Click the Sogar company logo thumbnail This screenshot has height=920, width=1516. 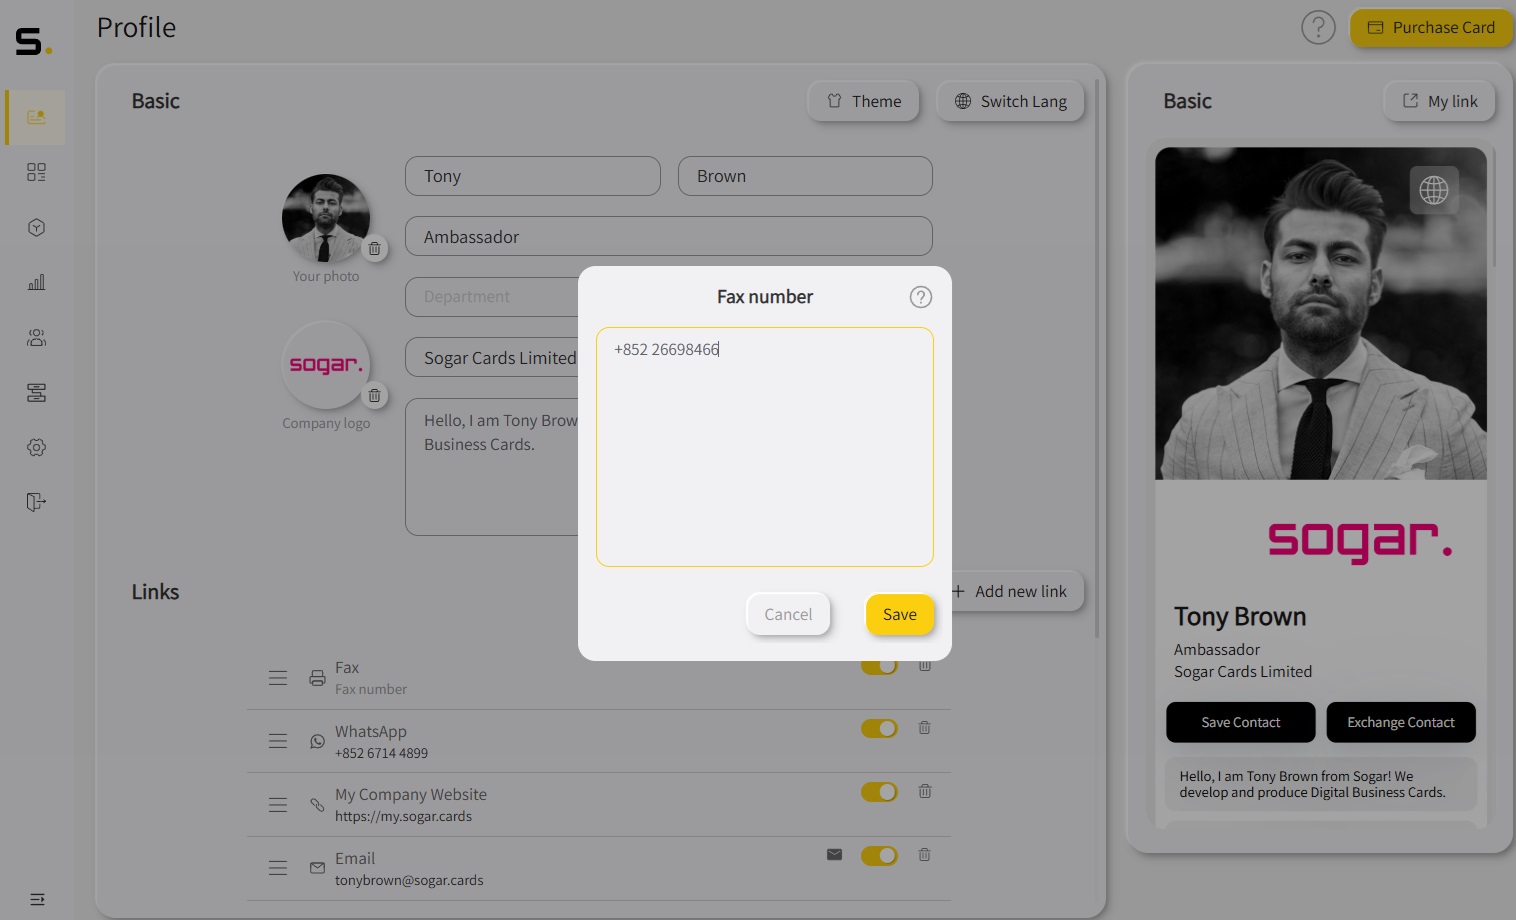point(326,365)
